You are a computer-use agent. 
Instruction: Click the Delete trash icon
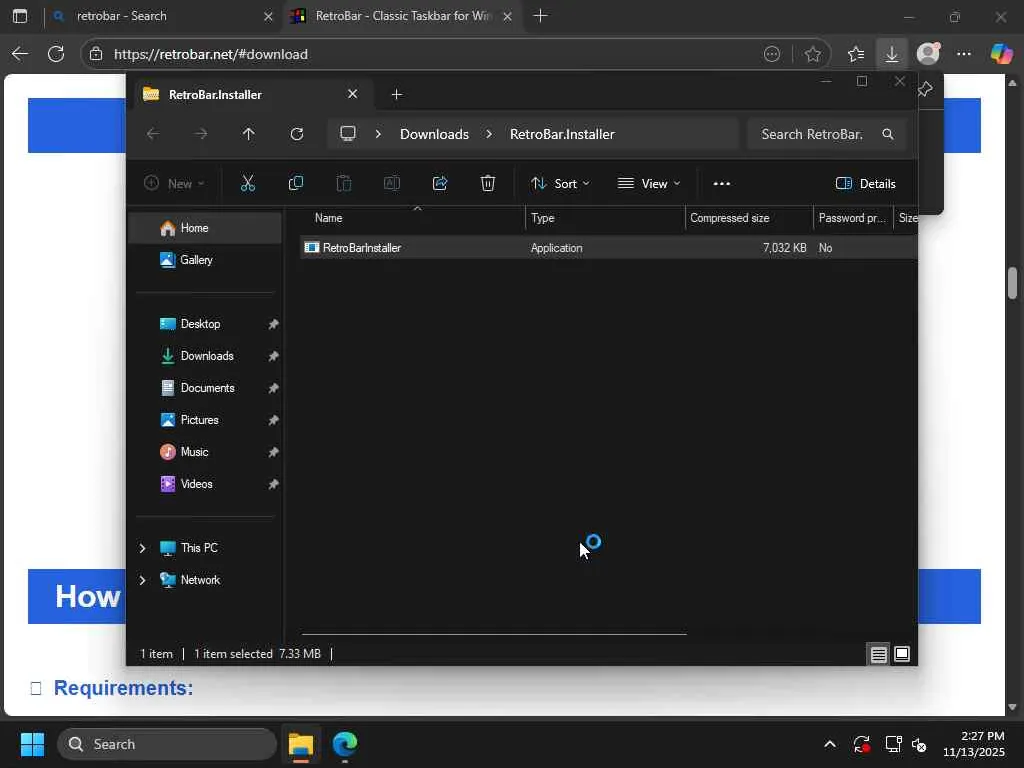(x=488, y=184)
